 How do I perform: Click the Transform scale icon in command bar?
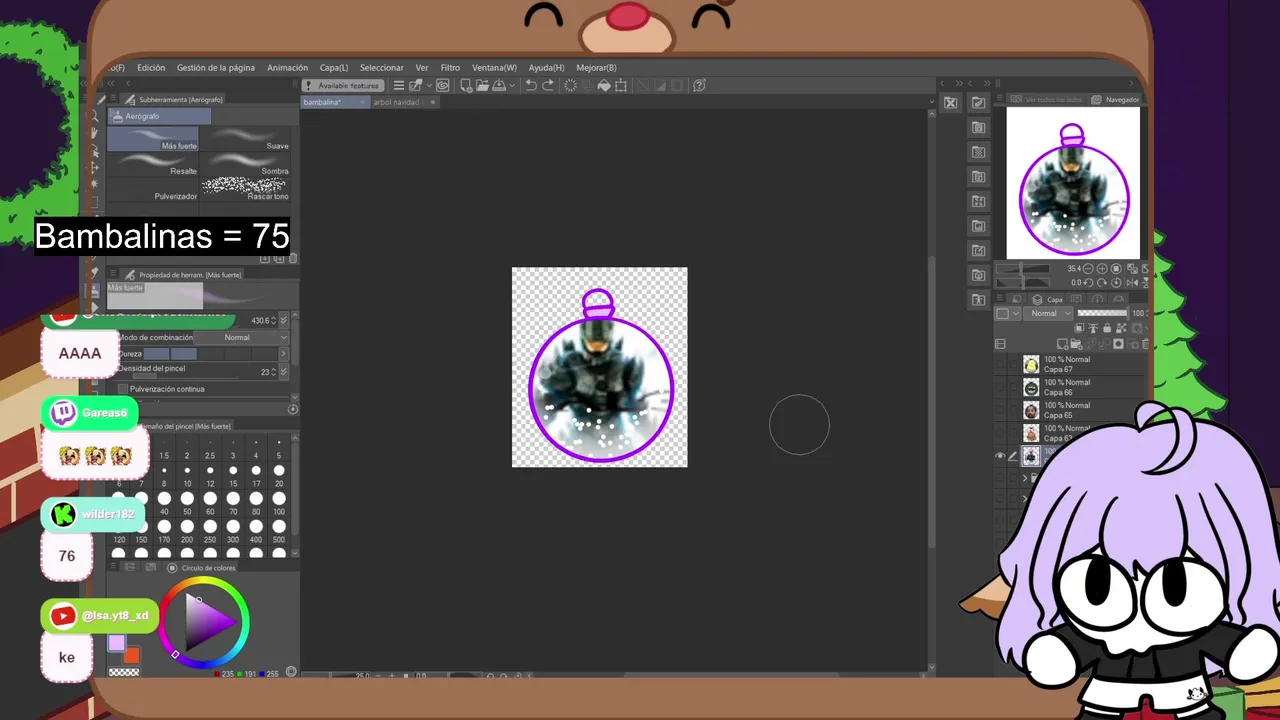pyautogui.click(x=621, y=85)
